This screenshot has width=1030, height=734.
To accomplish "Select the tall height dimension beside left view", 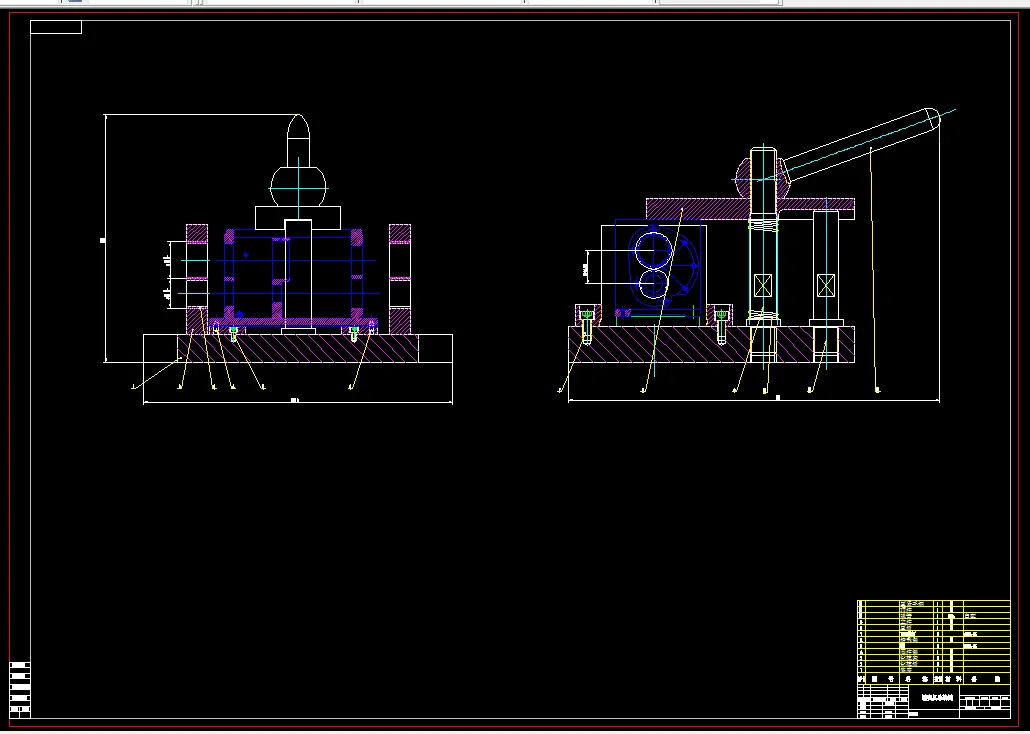I will coord(104,239).
